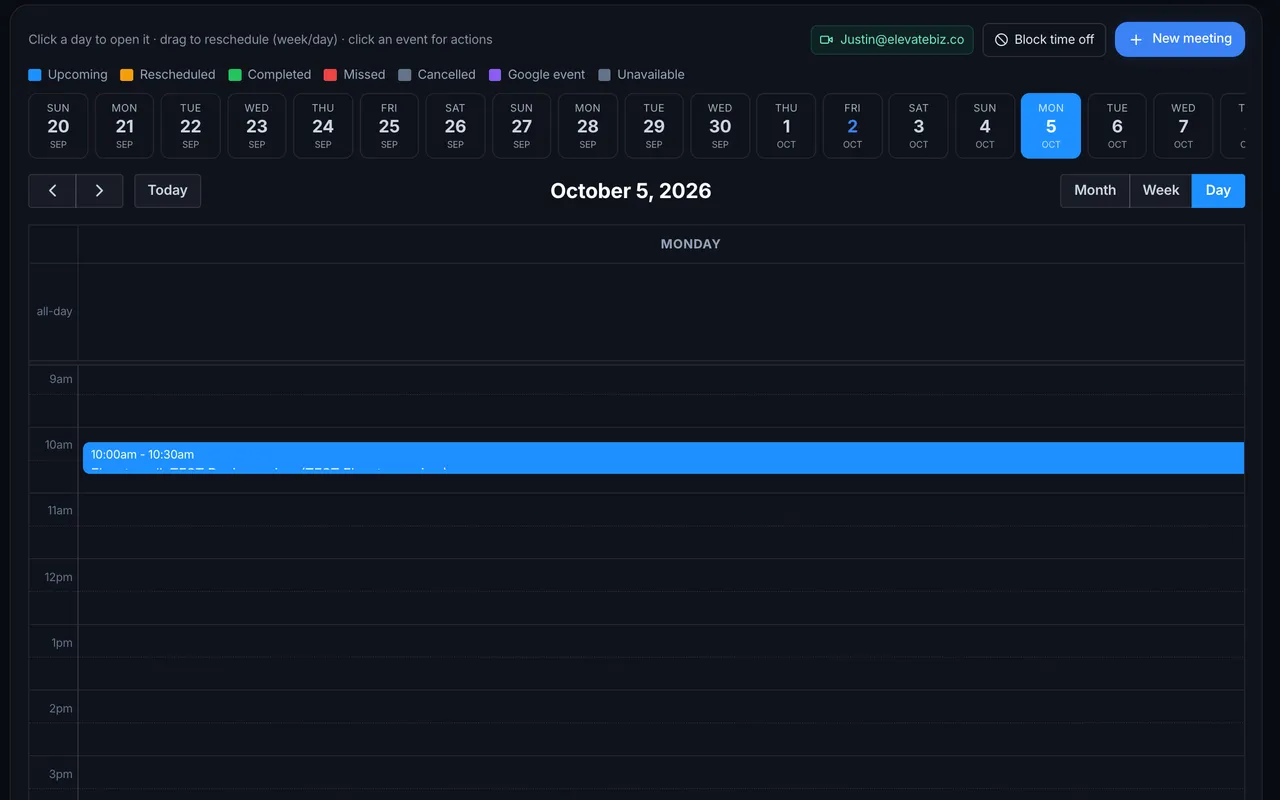The height and width of the screenshot is (800, 1280).
Task: Select Wednesday September 23 in date strip
Action: 257,126
